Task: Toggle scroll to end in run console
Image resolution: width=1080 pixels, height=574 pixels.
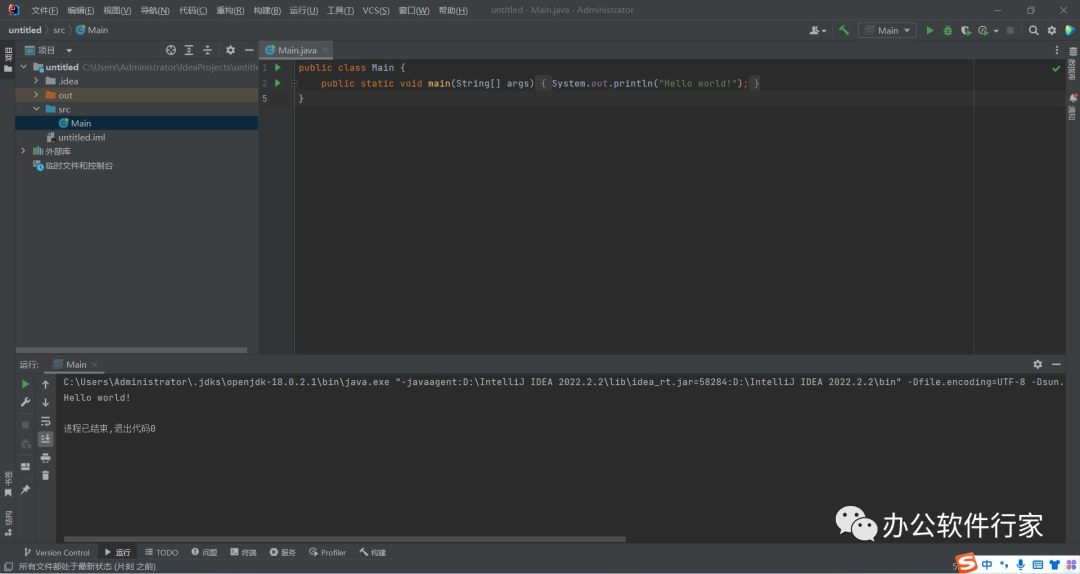Action: click(45, 439)
